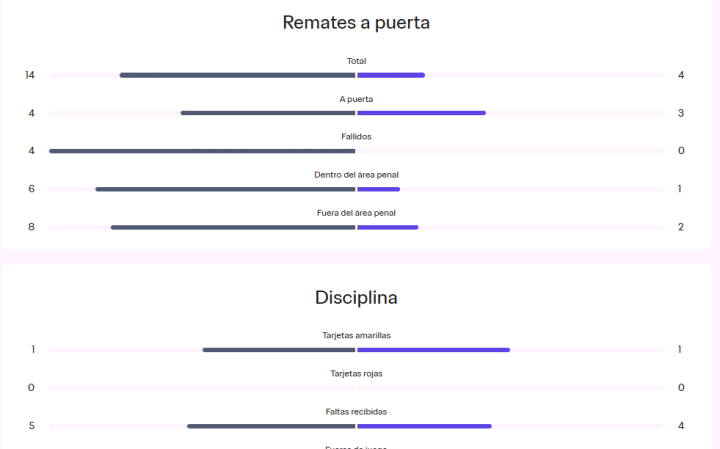Click the home value 14 in Total row
Viewport: 720px width, 449px height.
pyautogui.click(x=30, y=75)
